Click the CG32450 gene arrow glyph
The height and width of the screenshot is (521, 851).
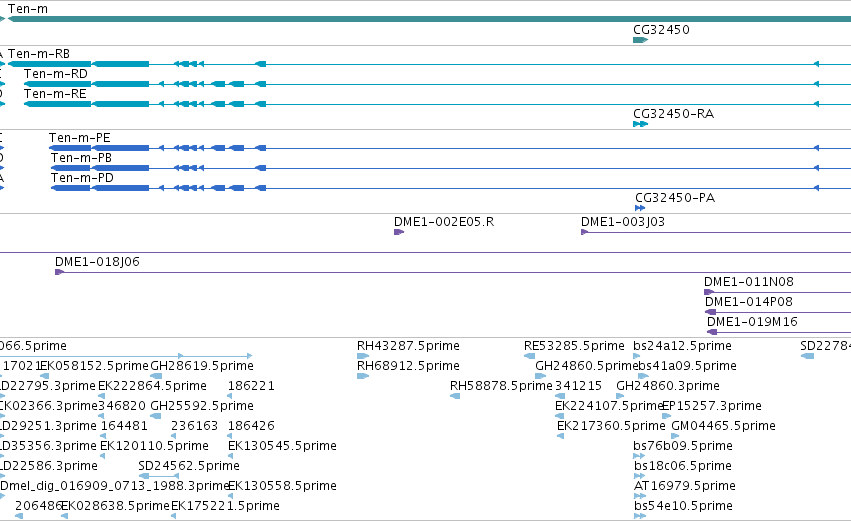(640, 40)
